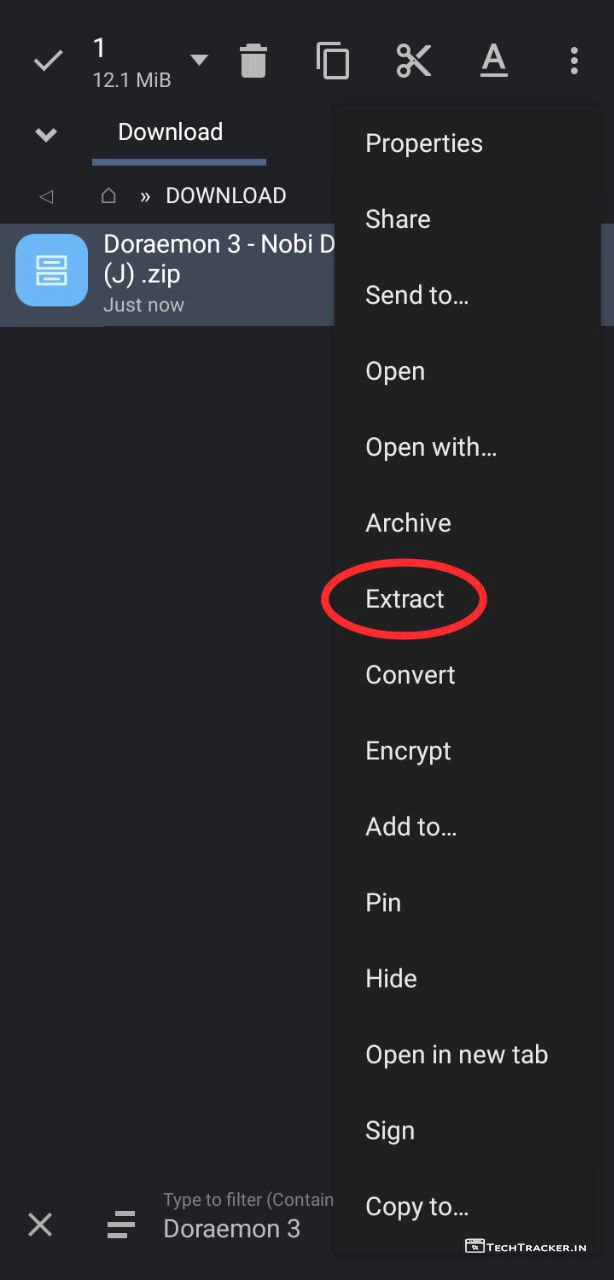Tap the home icon in breadcrumb
Screen dimensions: 614x1280
(109, 196)
